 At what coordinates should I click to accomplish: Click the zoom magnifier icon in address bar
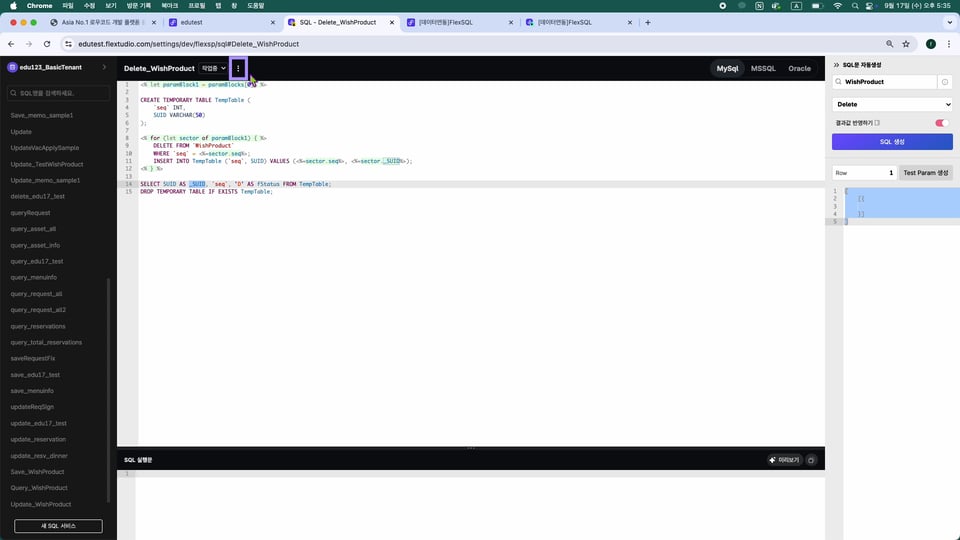[x=890, y=43]
